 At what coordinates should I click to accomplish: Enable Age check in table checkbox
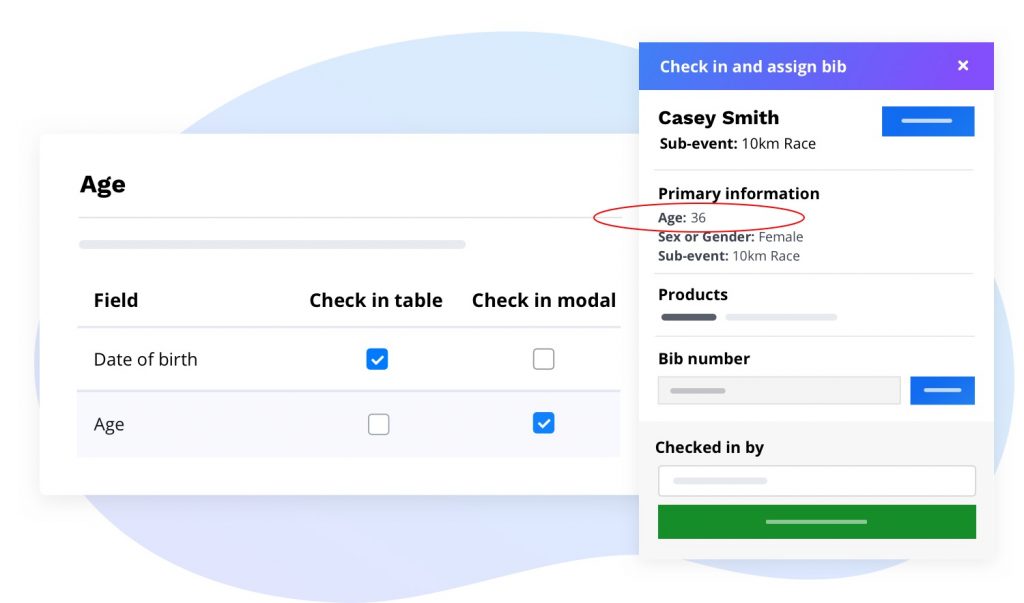click(378, 424)
